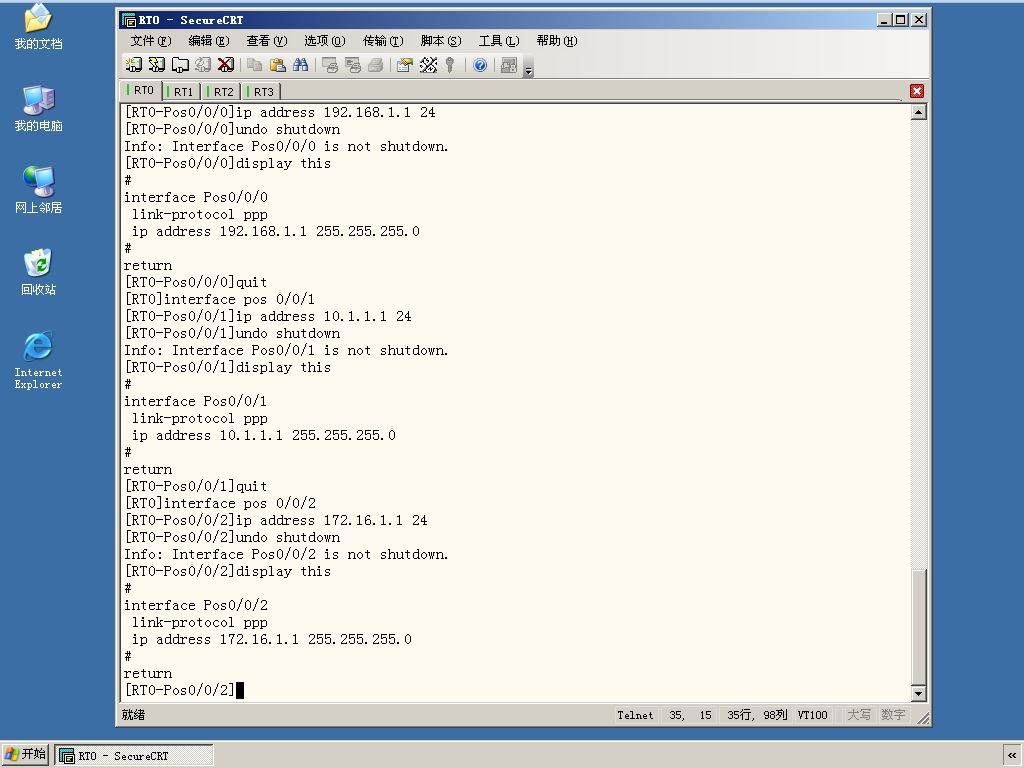This screenshot has width=1024, height=768.
Task: Open the 选项(O) menu
Action: [x=325, y=40]
